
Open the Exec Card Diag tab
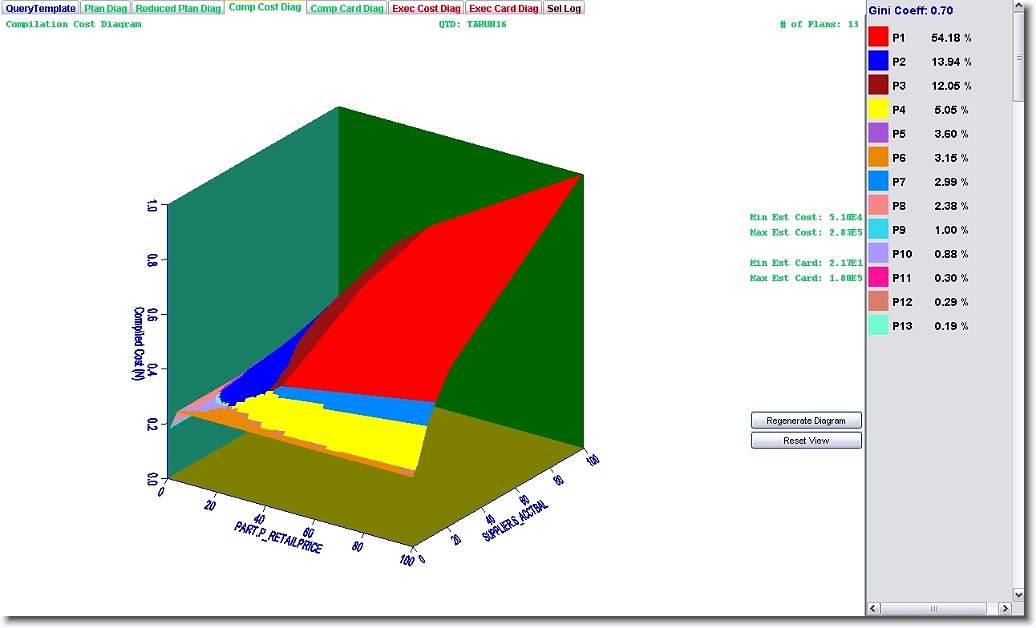503,8
